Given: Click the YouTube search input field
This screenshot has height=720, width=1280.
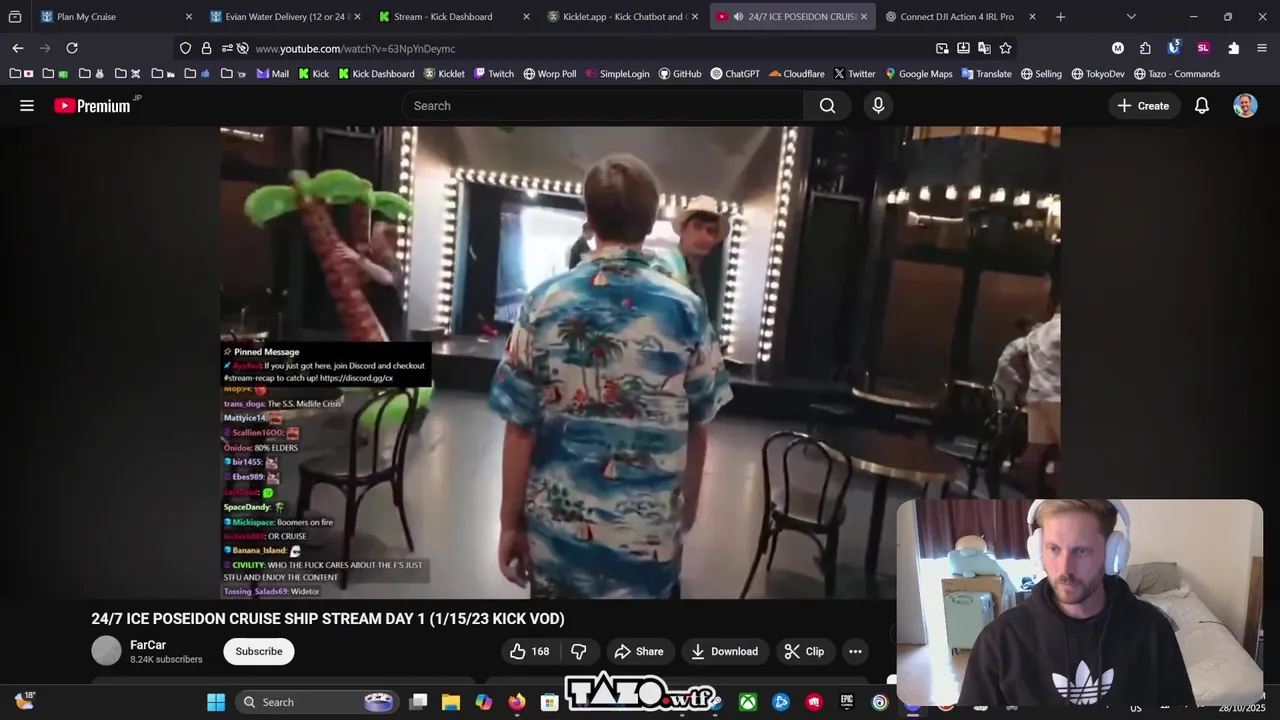Looking at the screenshot, I should point(602,105).
